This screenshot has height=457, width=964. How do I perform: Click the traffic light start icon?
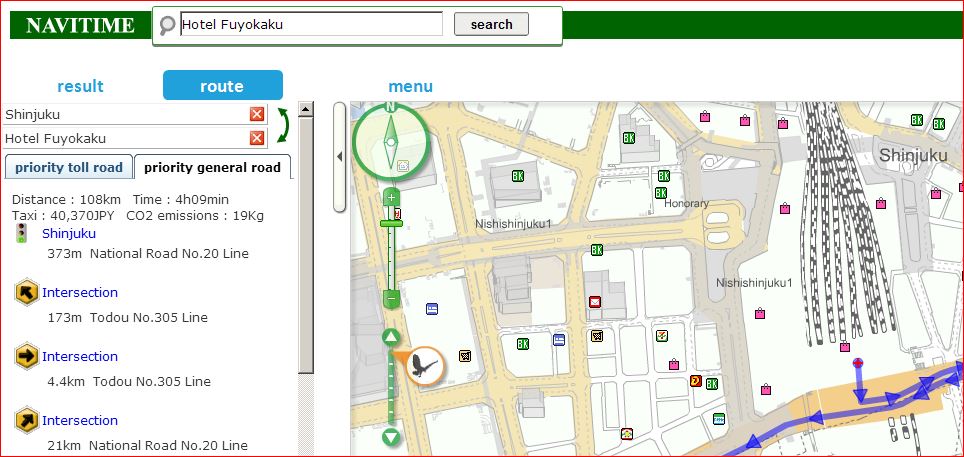(x=21, y=233)
